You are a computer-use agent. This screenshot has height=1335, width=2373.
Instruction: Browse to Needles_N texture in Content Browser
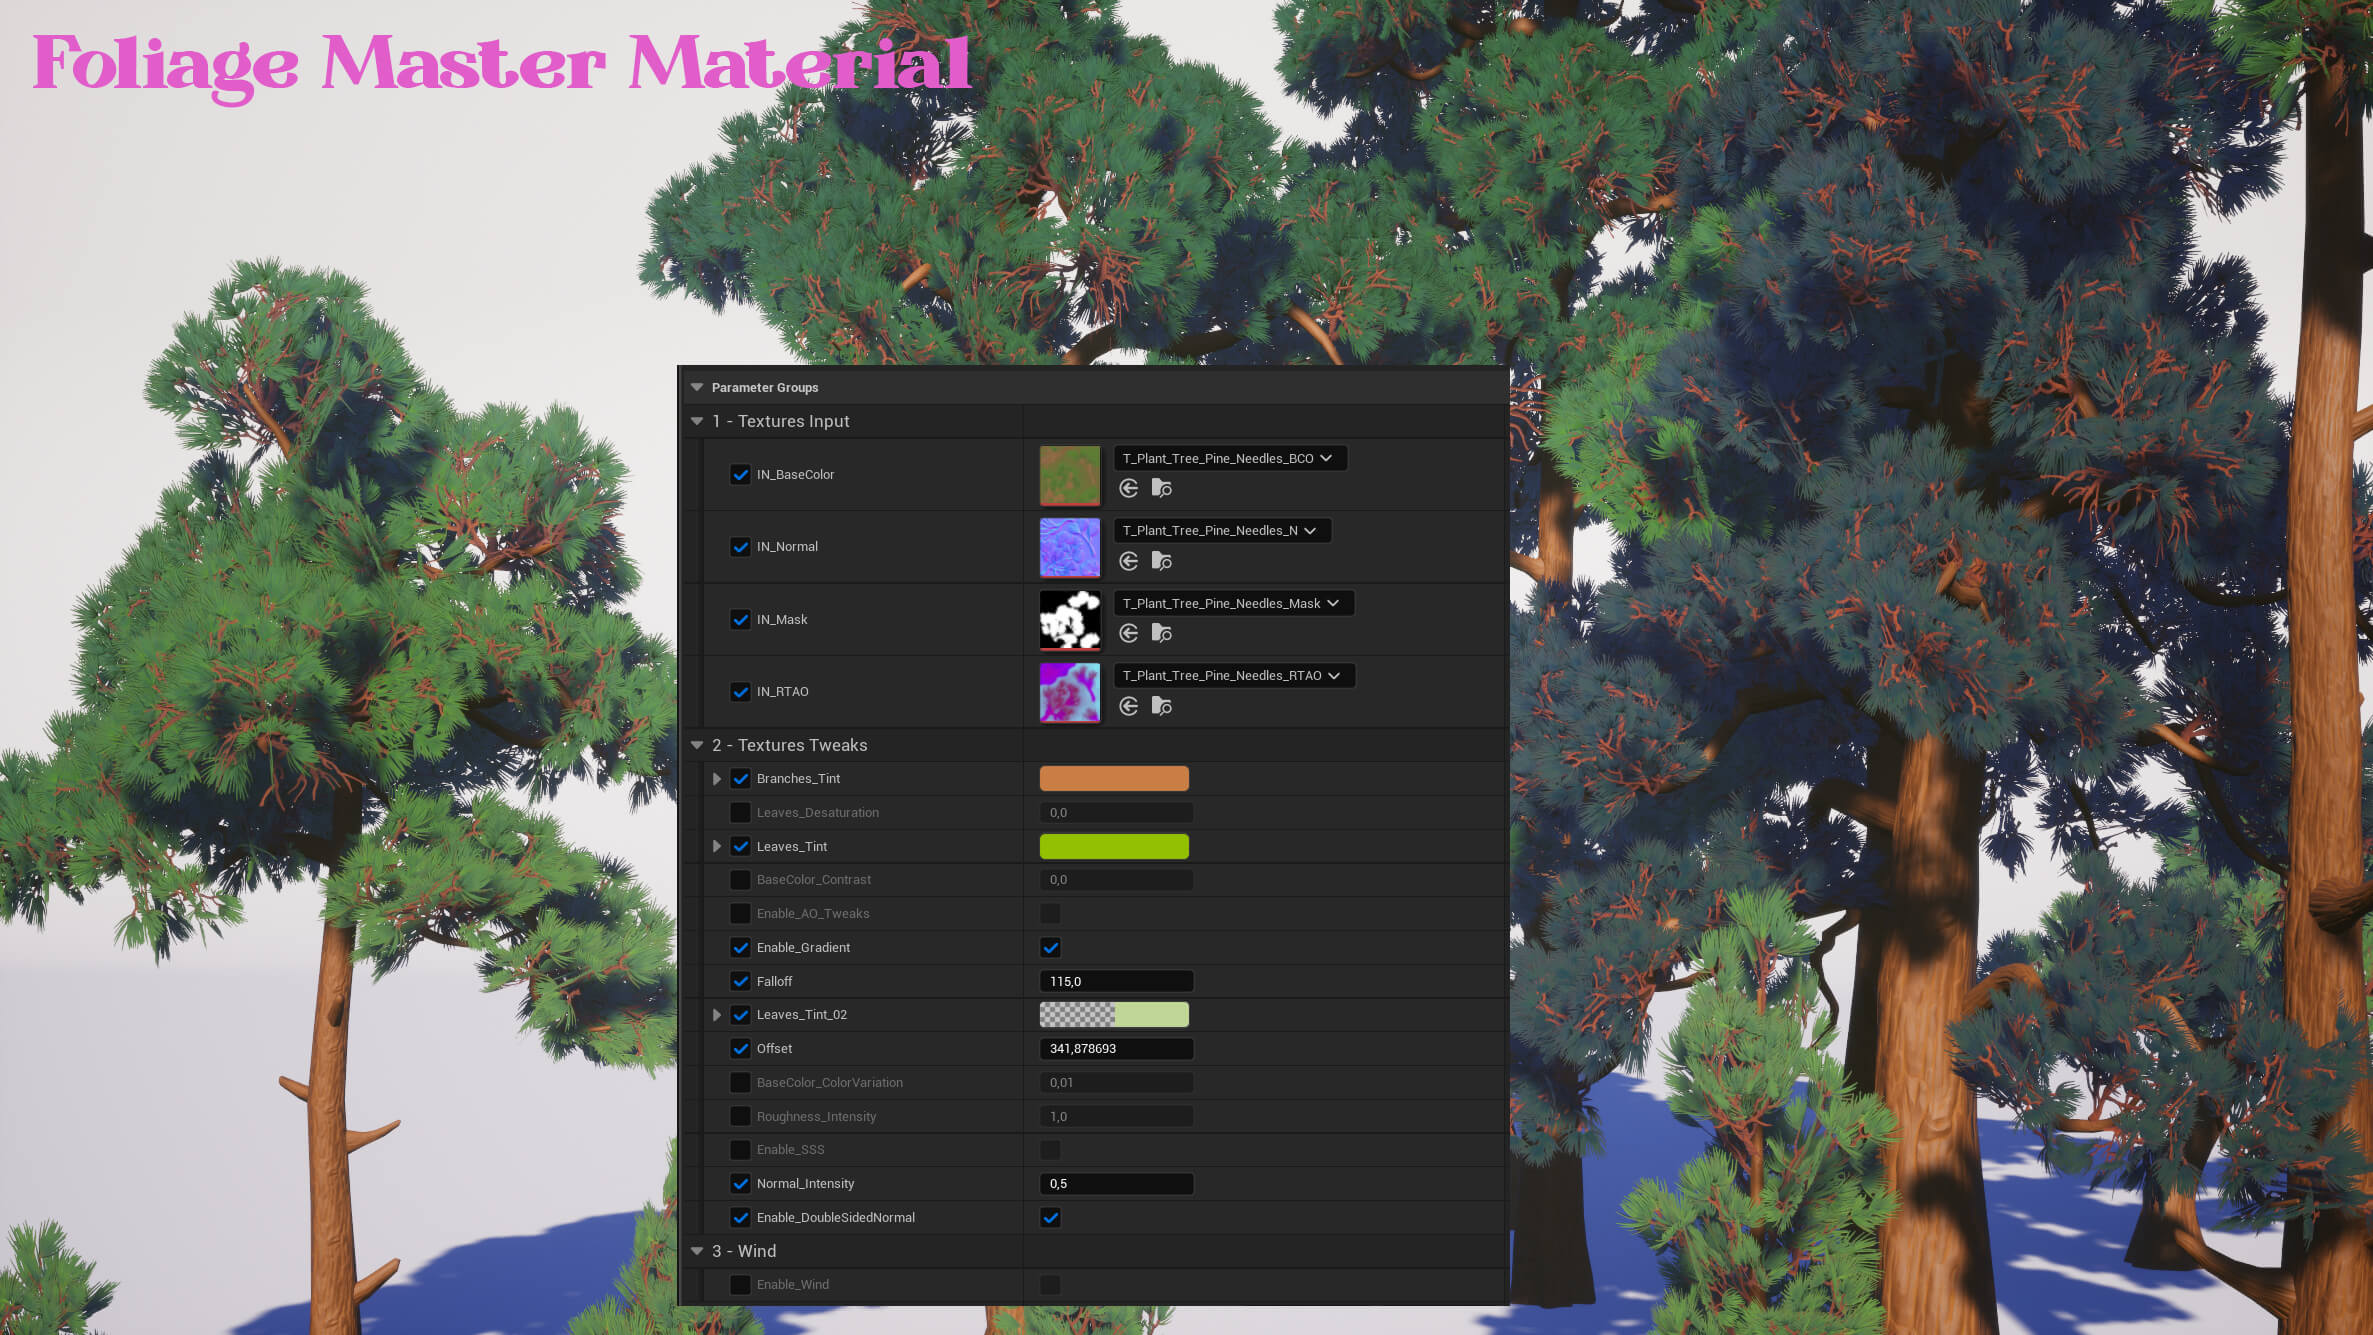1161,561
